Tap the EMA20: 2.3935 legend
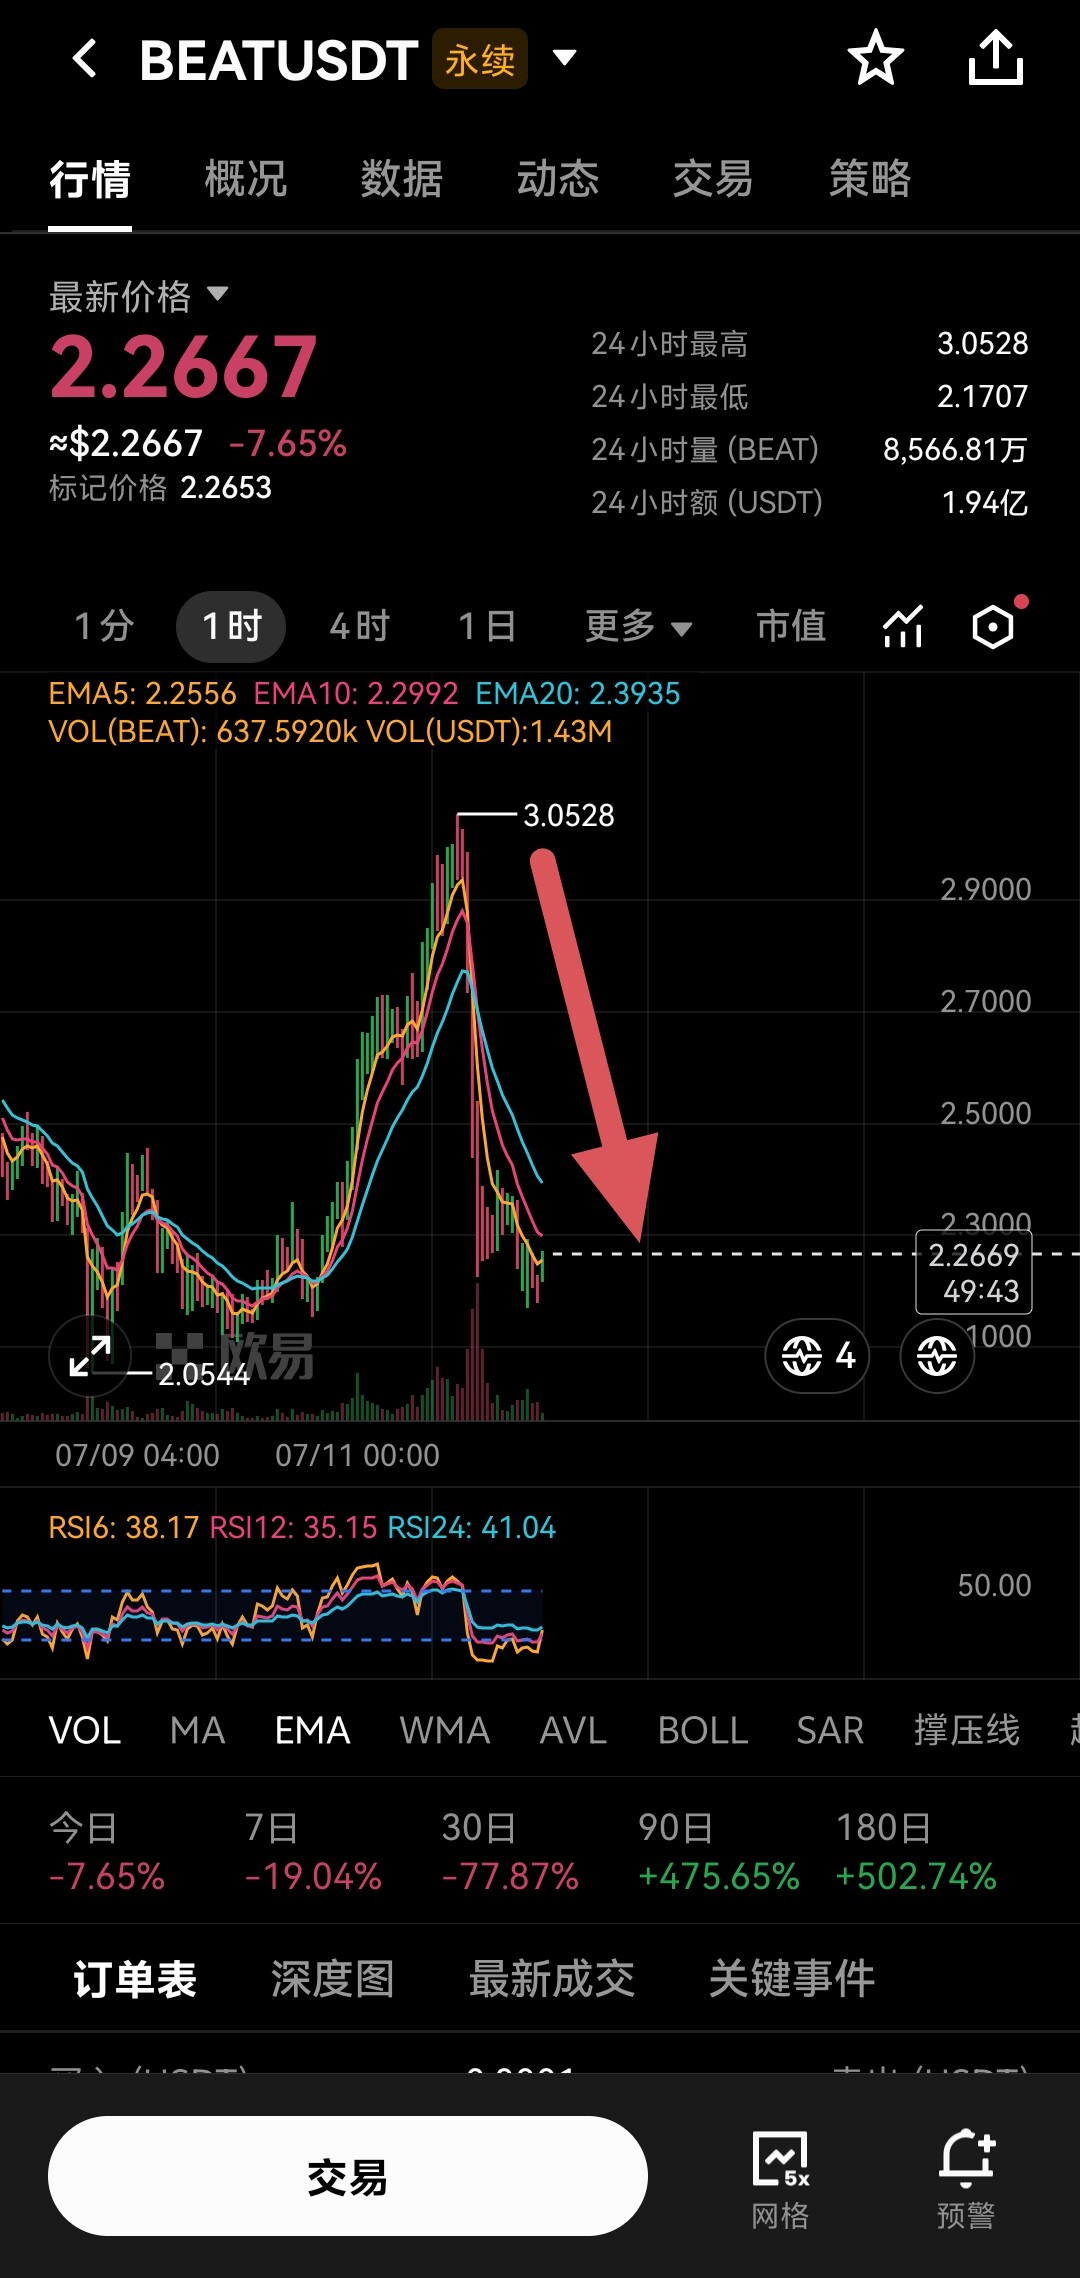1080x2278 pixels. pyautogui.click(x=578, y=693)
